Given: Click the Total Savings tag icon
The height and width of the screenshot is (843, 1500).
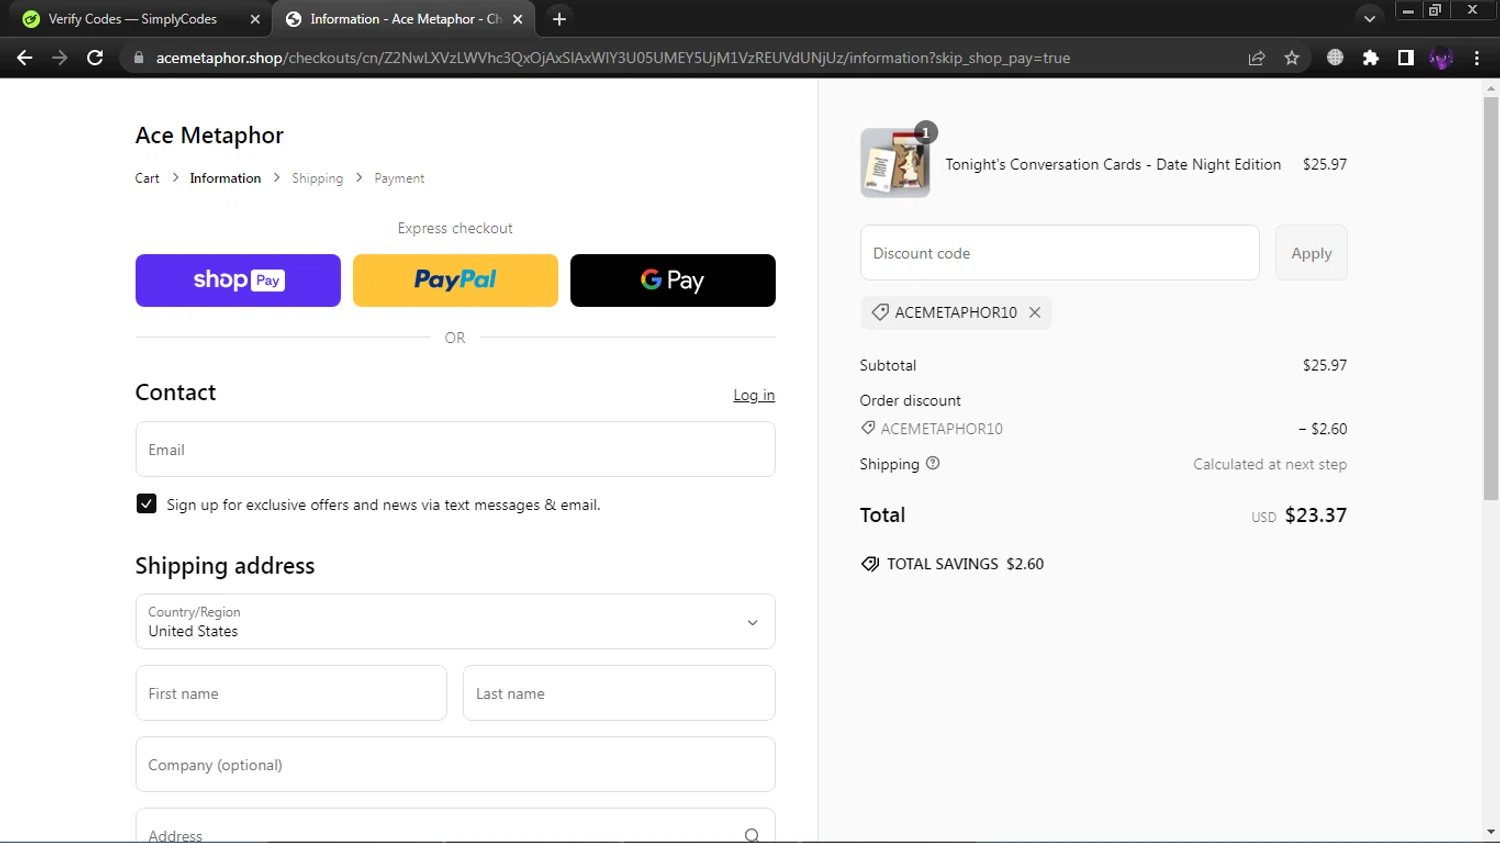Looking at the screenshot, I should pyautogui.click(x=870, y=564).
